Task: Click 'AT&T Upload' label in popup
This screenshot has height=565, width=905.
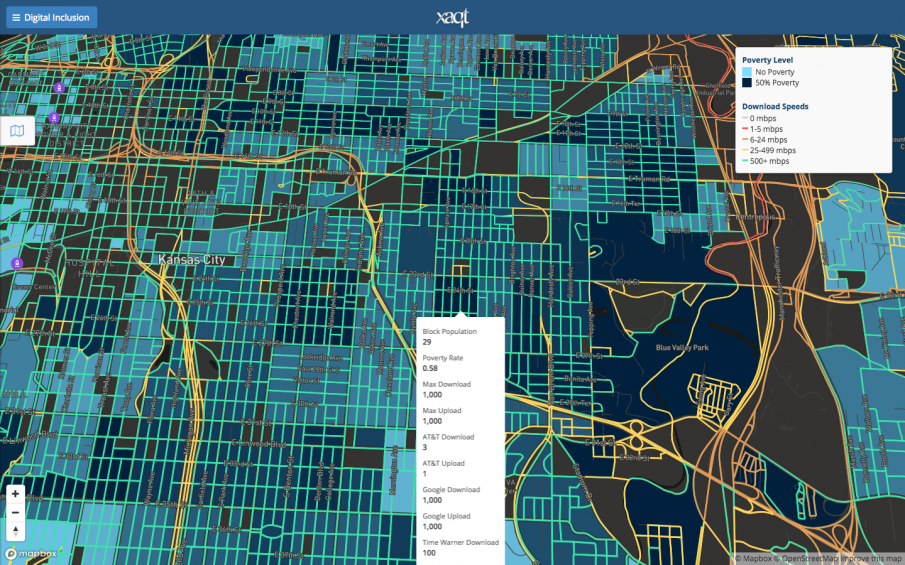Action: [x=443, y=463]
